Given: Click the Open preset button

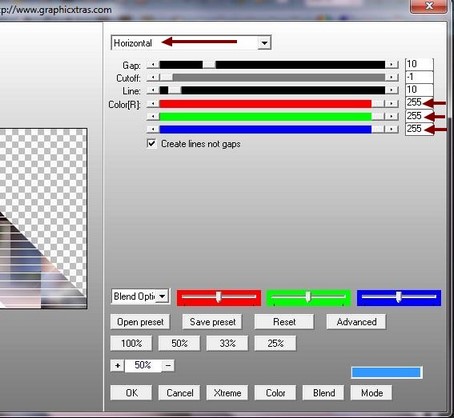Looking at the screenshot, I should coord(140,322).
